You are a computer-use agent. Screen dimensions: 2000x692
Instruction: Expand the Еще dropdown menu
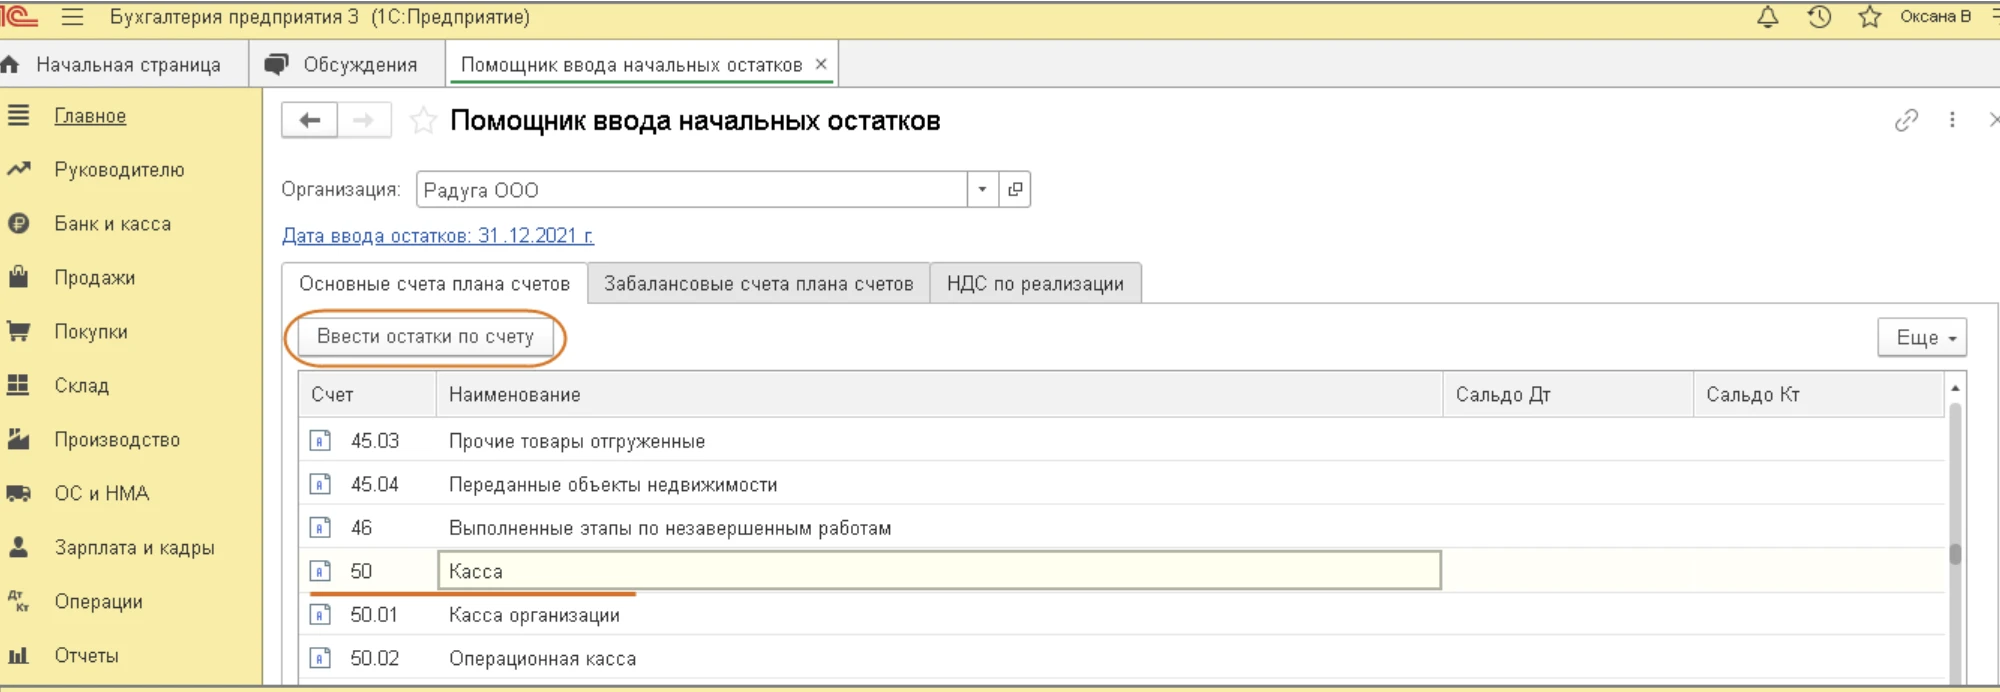[1922, 338]
